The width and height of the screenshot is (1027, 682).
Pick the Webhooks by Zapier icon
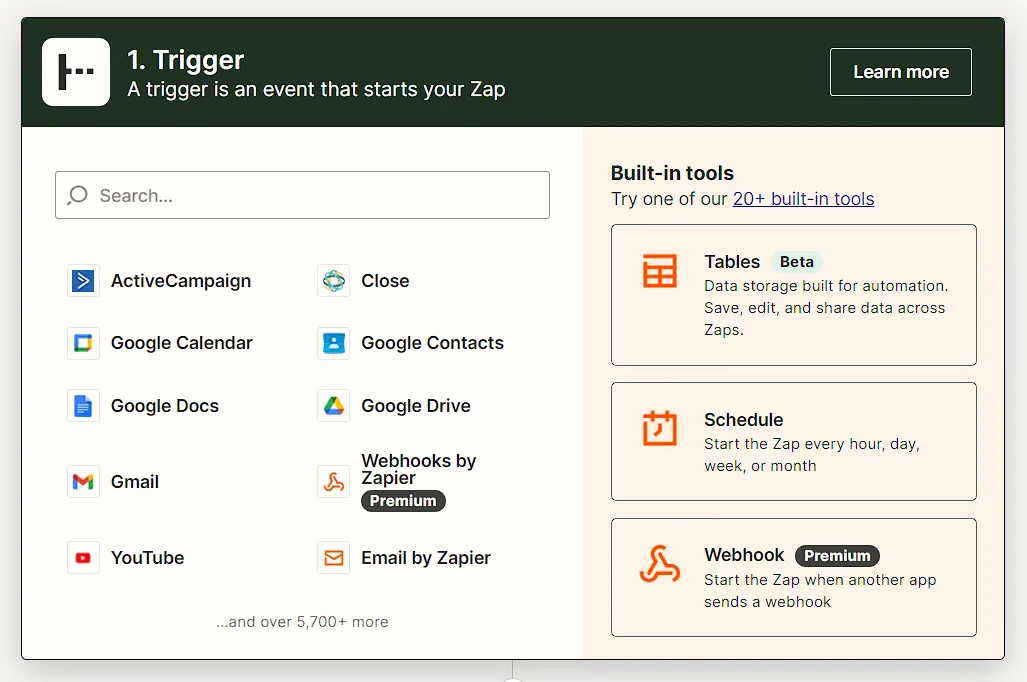pos(333,482)
